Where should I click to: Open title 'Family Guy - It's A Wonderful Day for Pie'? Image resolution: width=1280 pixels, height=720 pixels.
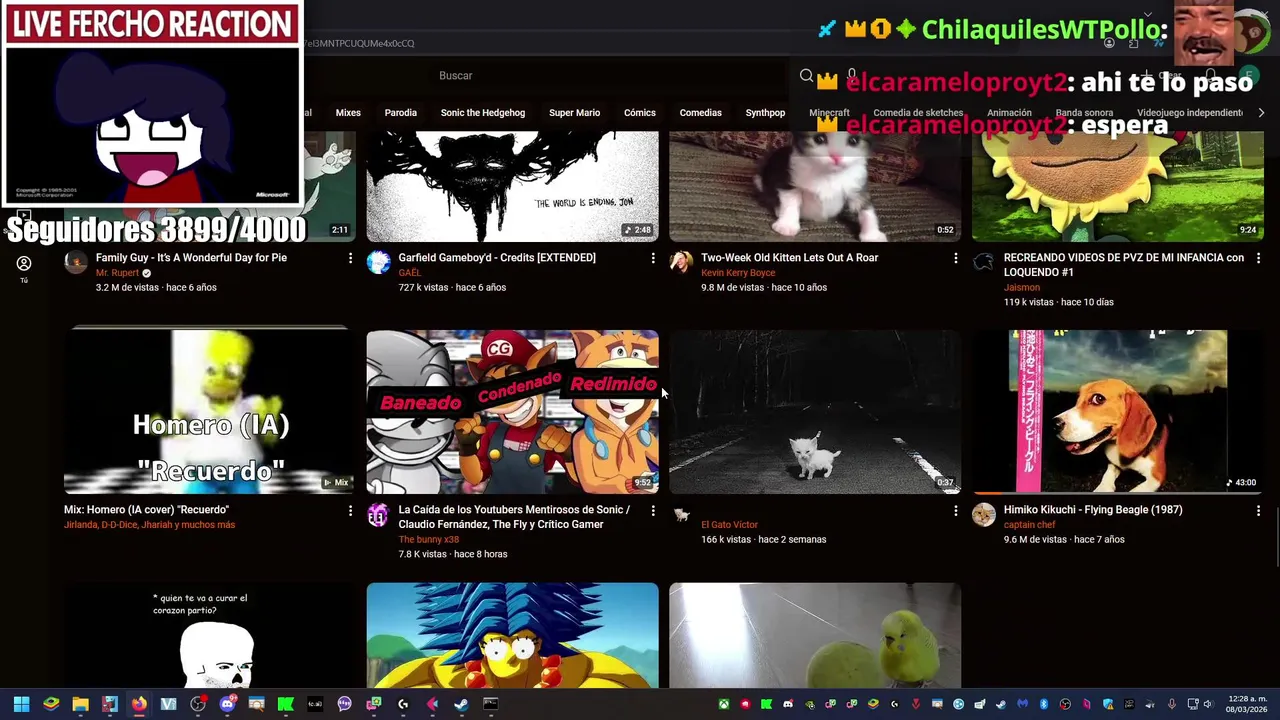tap(191, 258)
